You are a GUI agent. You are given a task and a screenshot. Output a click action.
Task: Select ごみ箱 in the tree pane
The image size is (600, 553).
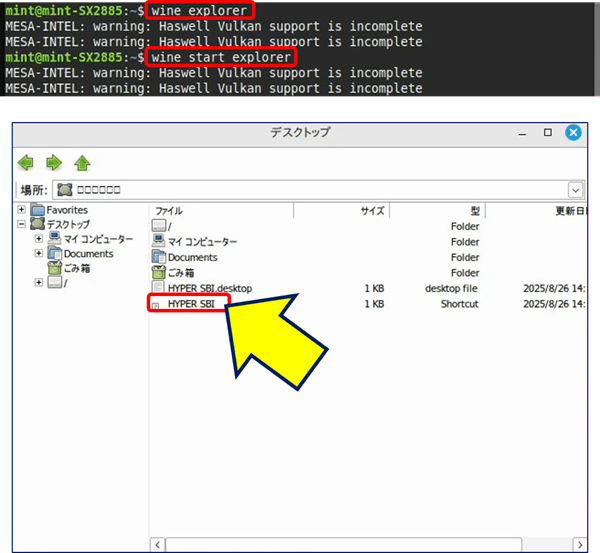[77, 268]
